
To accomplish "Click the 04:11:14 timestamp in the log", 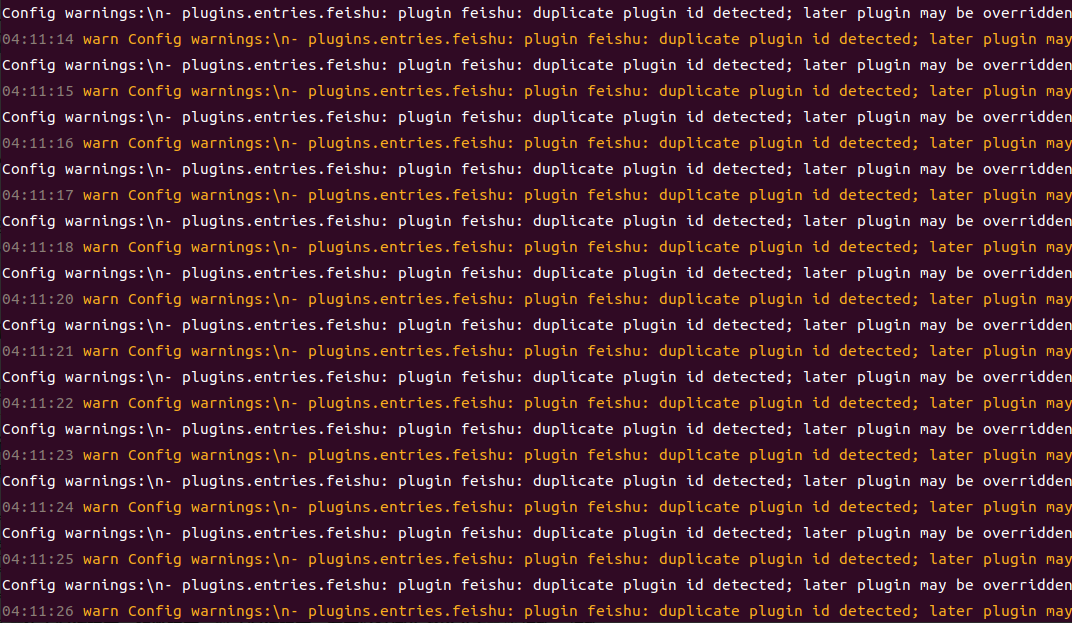I will click(38, 39).
